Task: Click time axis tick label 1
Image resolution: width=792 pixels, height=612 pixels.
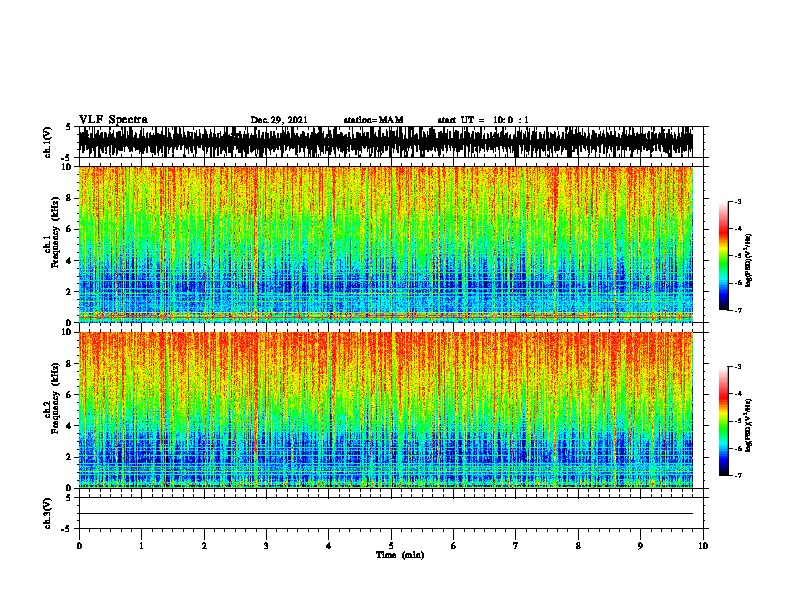Action: pos(141,545)
